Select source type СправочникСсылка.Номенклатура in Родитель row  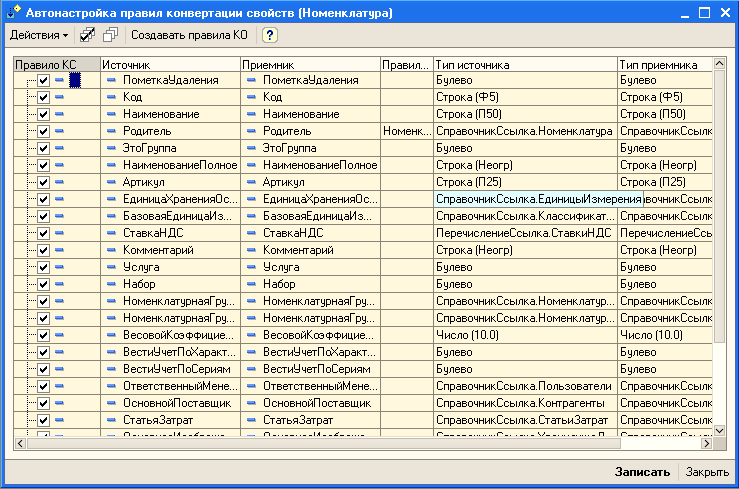point(524,131)
